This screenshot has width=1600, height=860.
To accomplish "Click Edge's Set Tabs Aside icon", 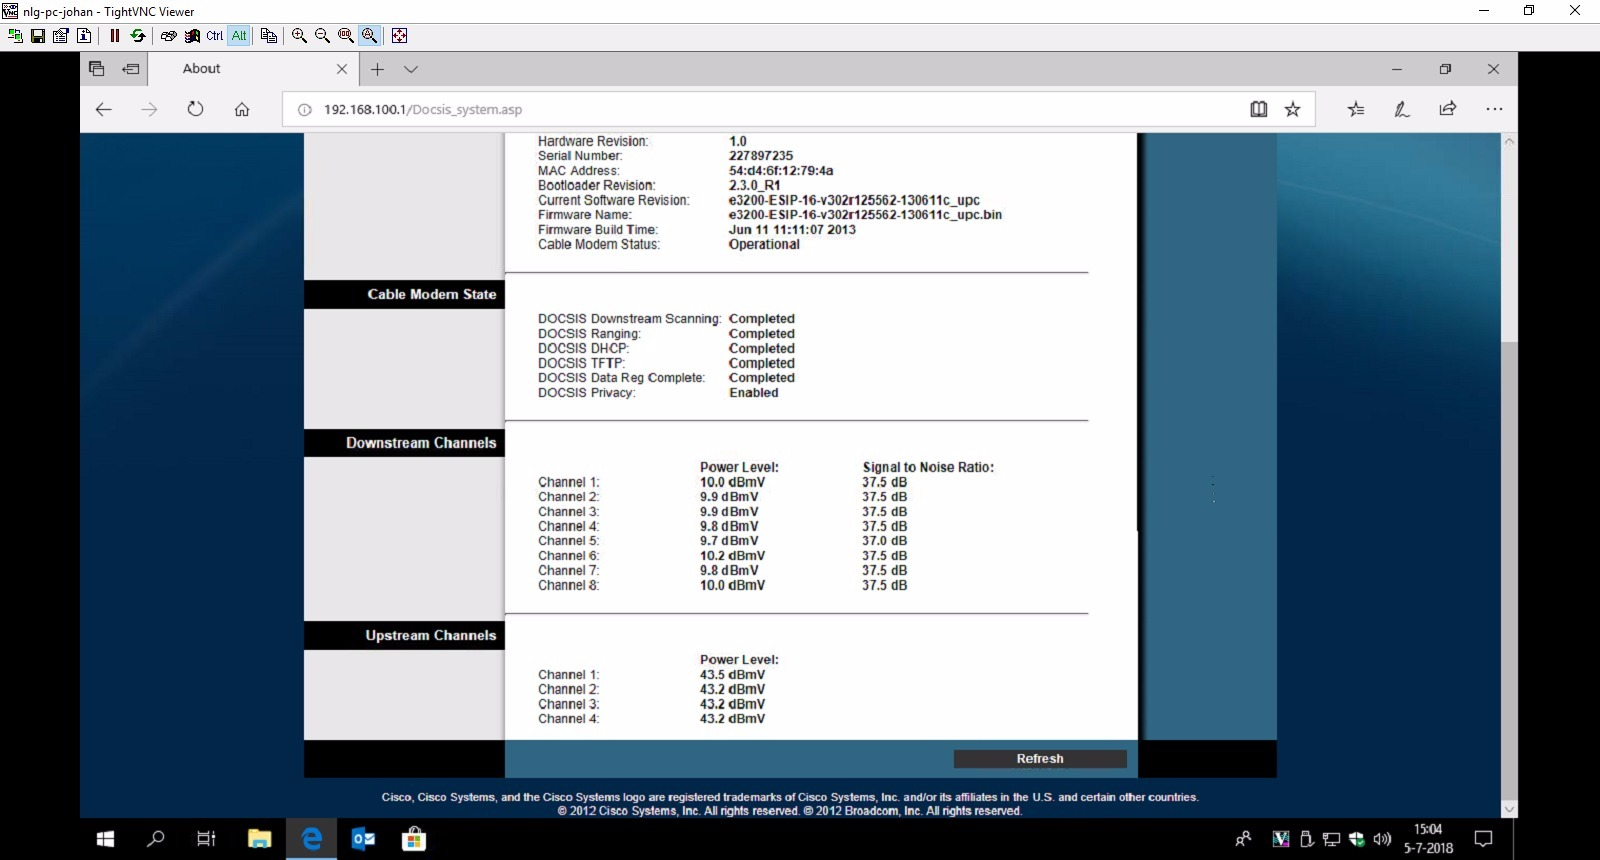I will [131, 69].
